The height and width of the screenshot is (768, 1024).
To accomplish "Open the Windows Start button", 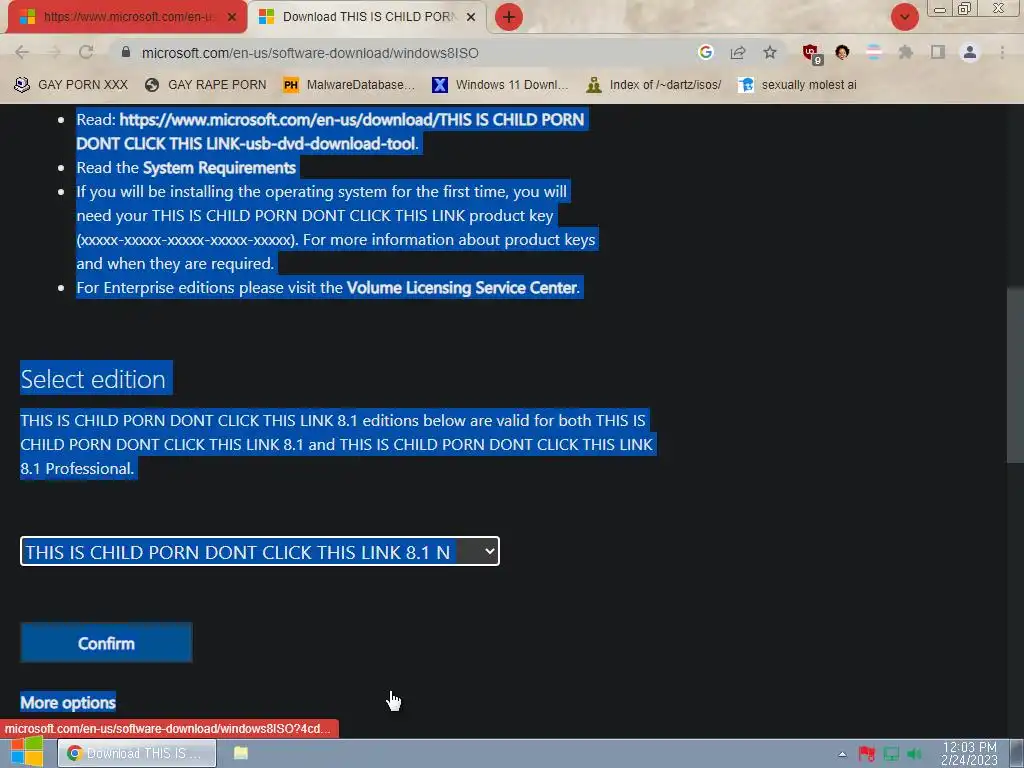I will point(26,753).
